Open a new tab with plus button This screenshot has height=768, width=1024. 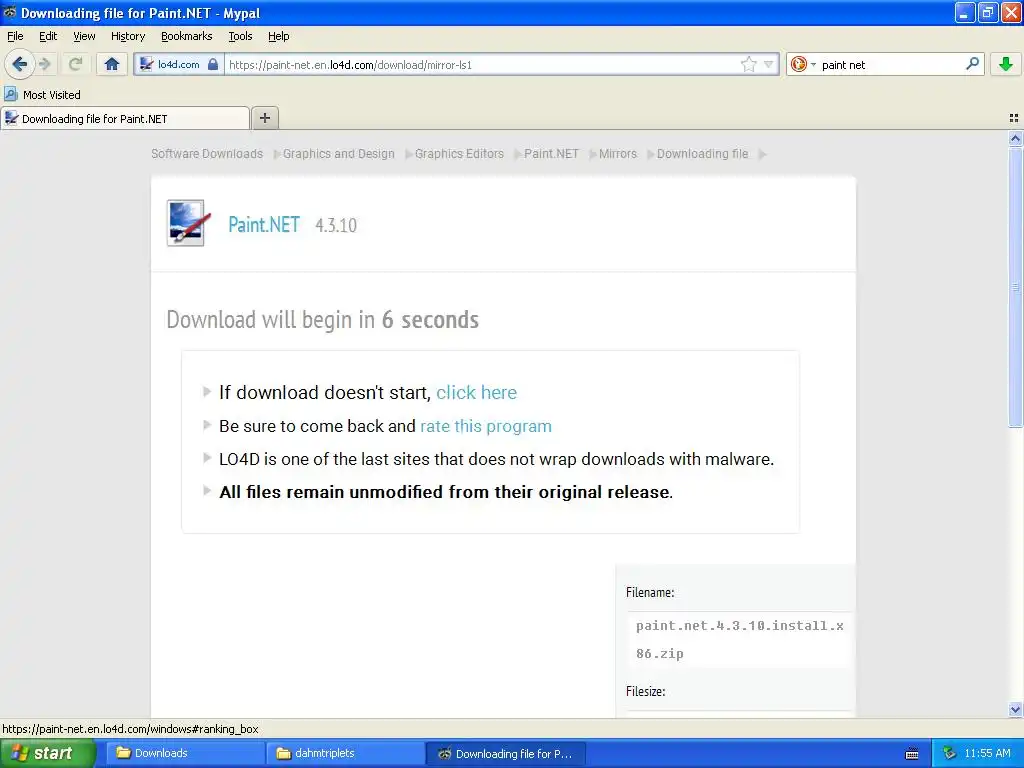(264, 118)
